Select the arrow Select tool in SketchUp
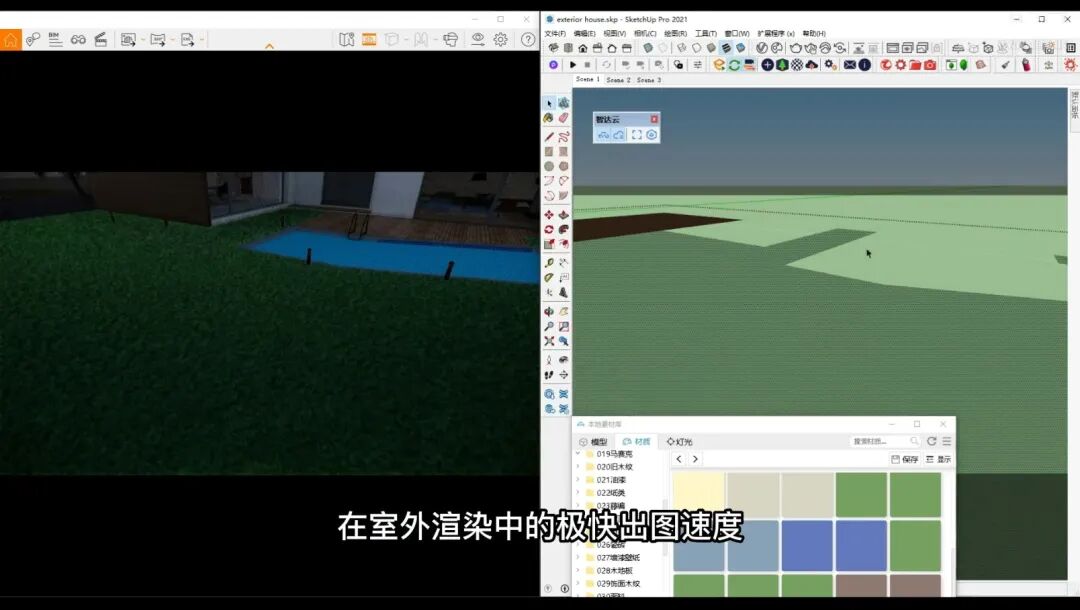The height and width of the screenshot is (610, 1080). coord(549,103)
